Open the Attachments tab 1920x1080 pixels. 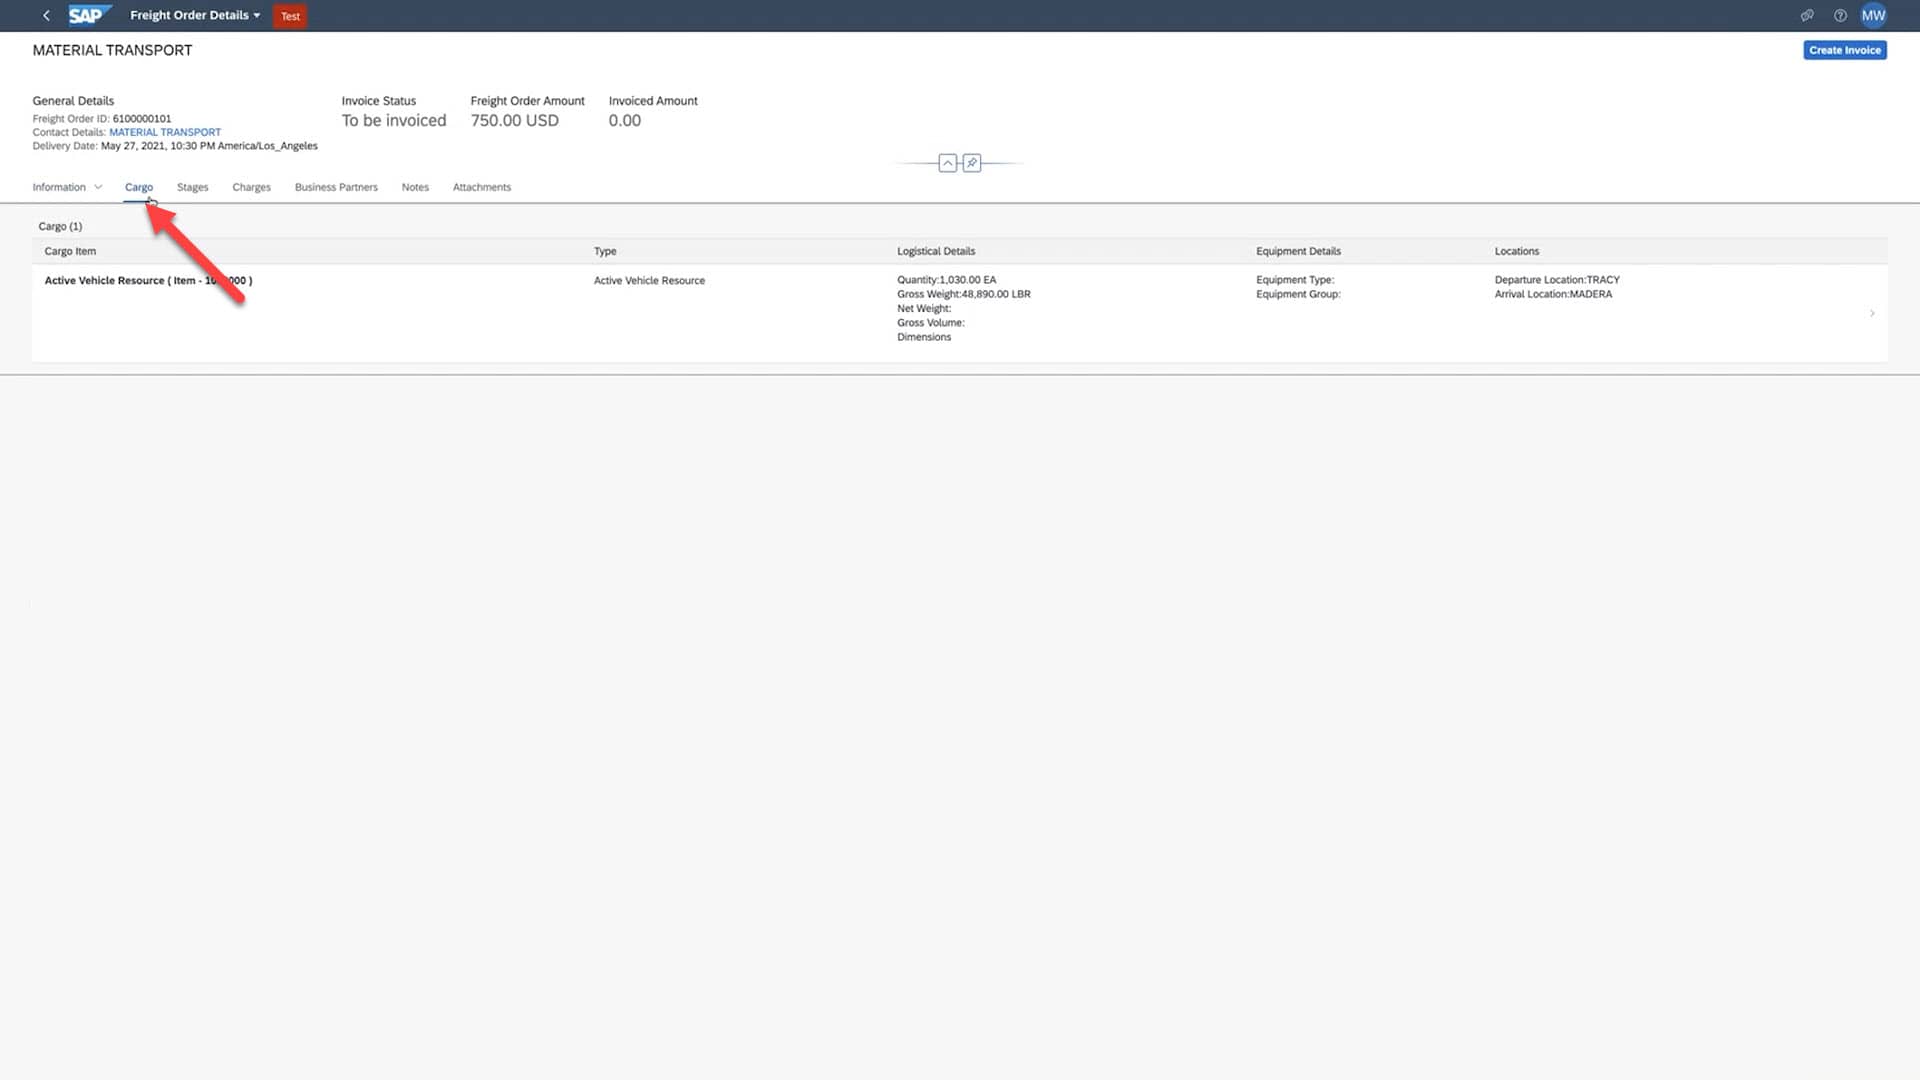pyautogui.click(x=482, y=187)
